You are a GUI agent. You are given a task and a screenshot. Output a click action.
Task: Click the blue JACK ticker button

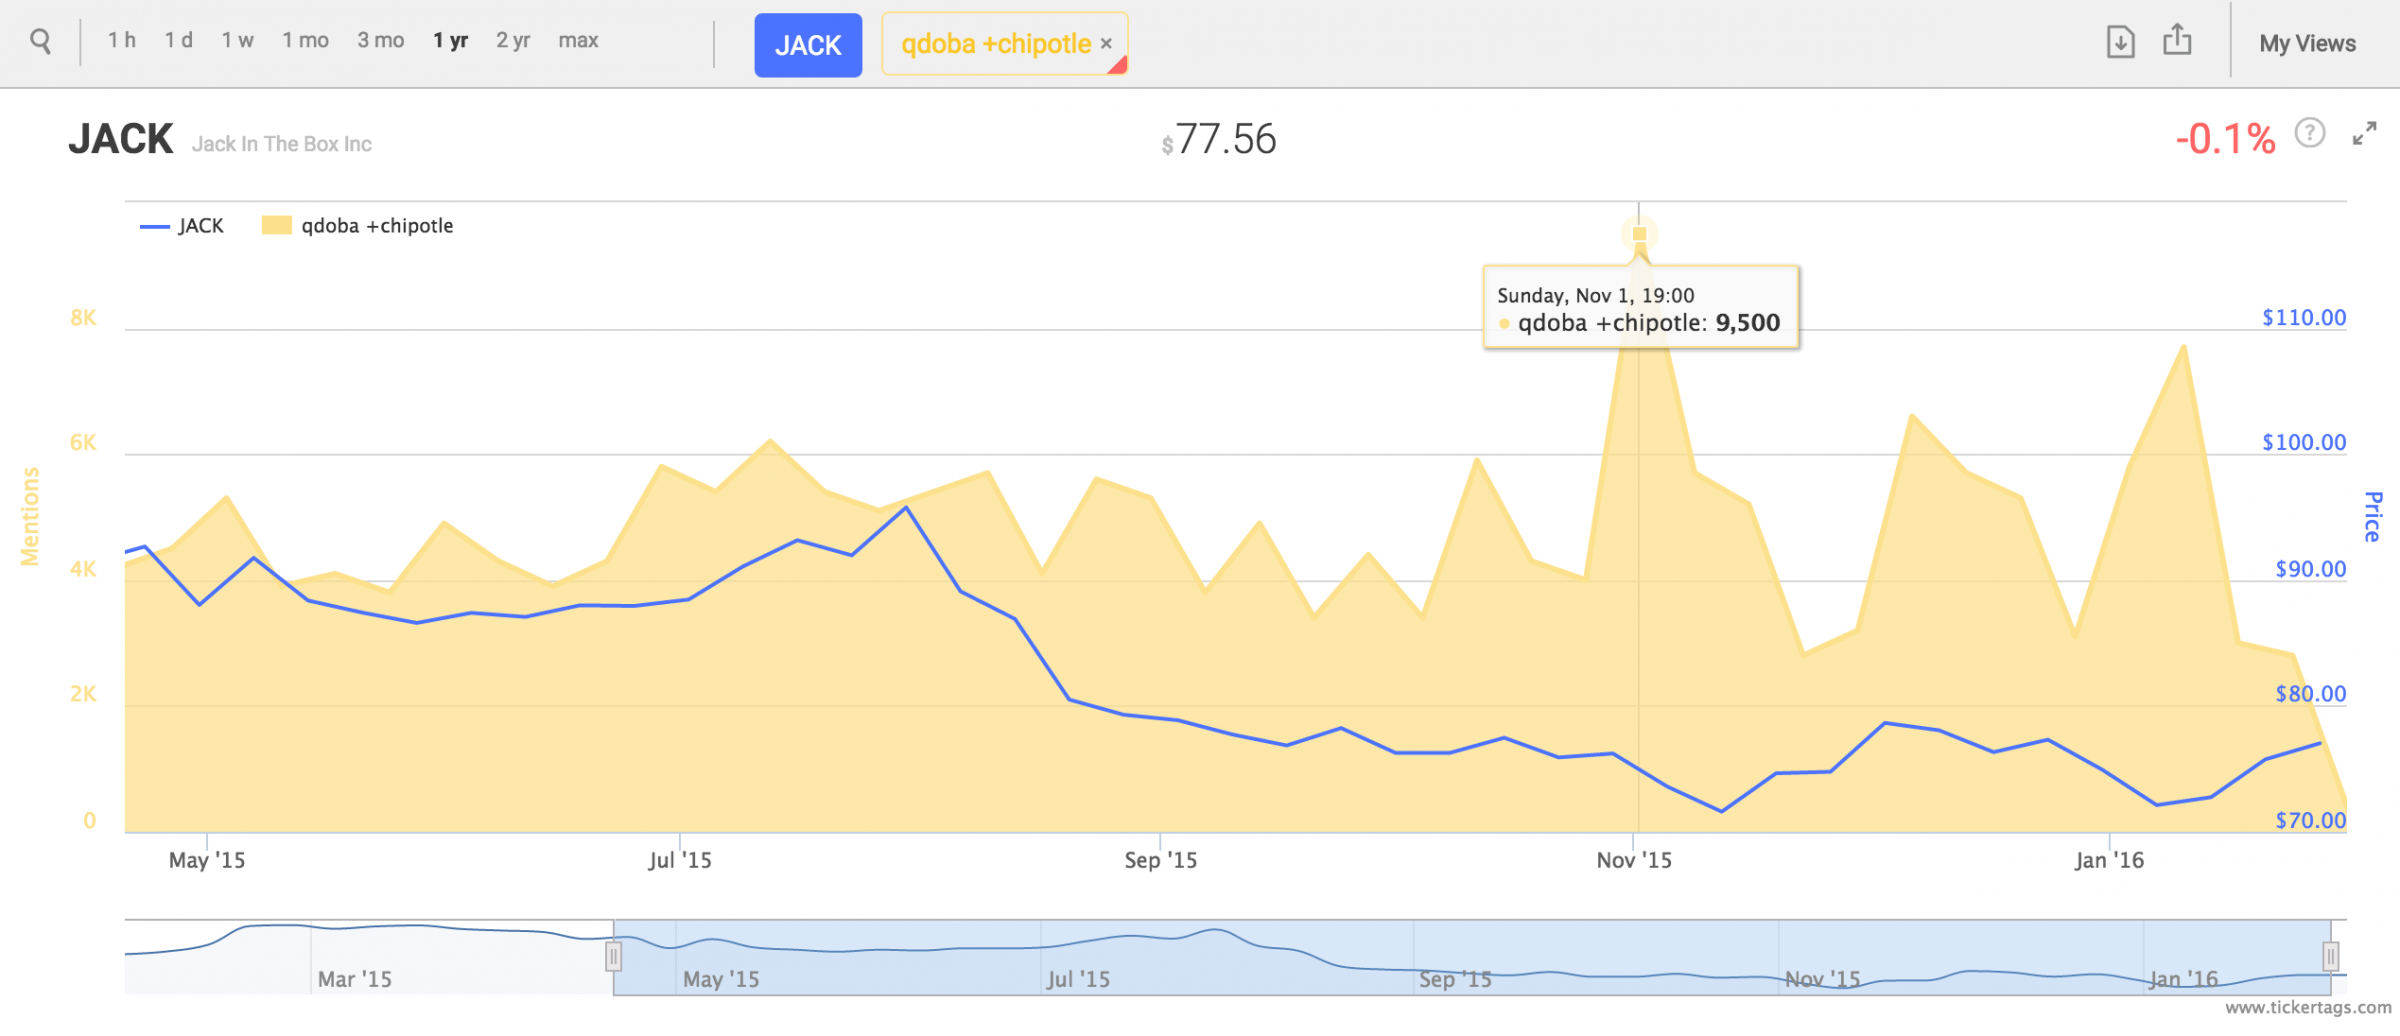point(808,45)
